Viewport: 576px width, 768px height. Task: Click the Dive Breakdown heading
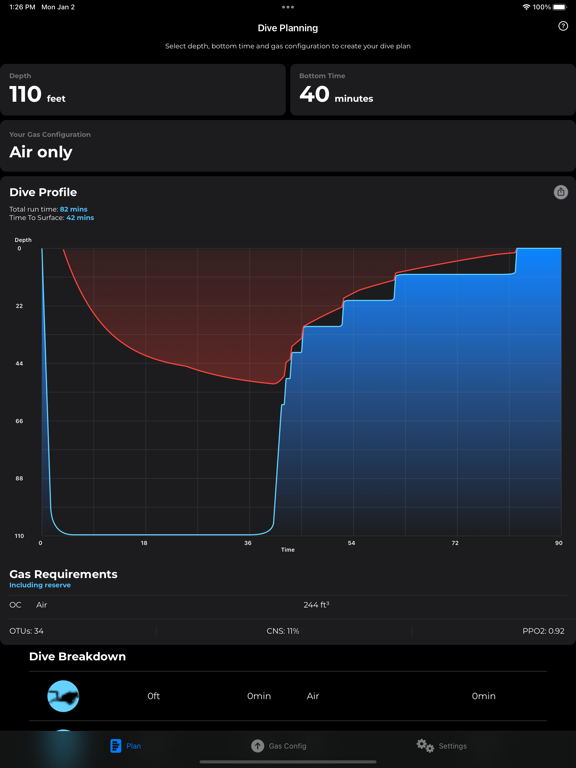(77, 656)
